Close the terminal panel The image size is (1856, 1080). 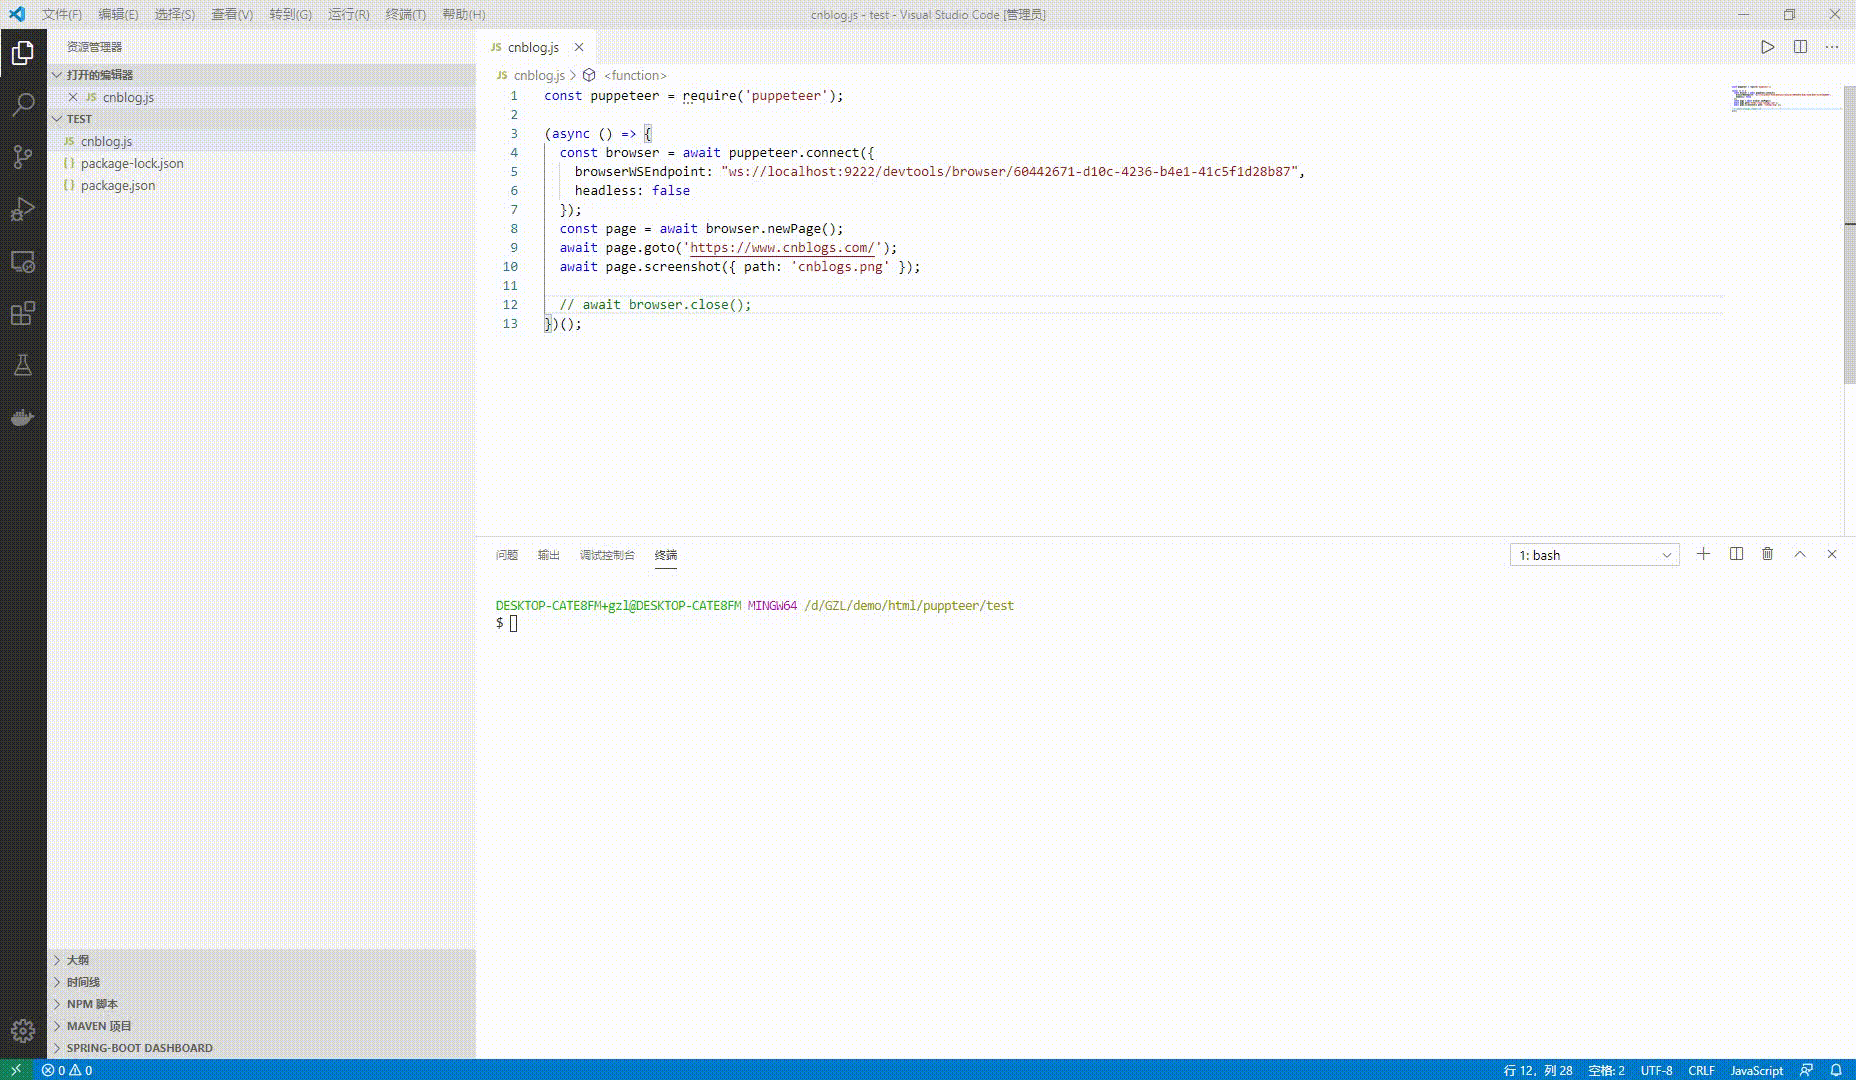pyautogui.click(x=1832, y=554)
